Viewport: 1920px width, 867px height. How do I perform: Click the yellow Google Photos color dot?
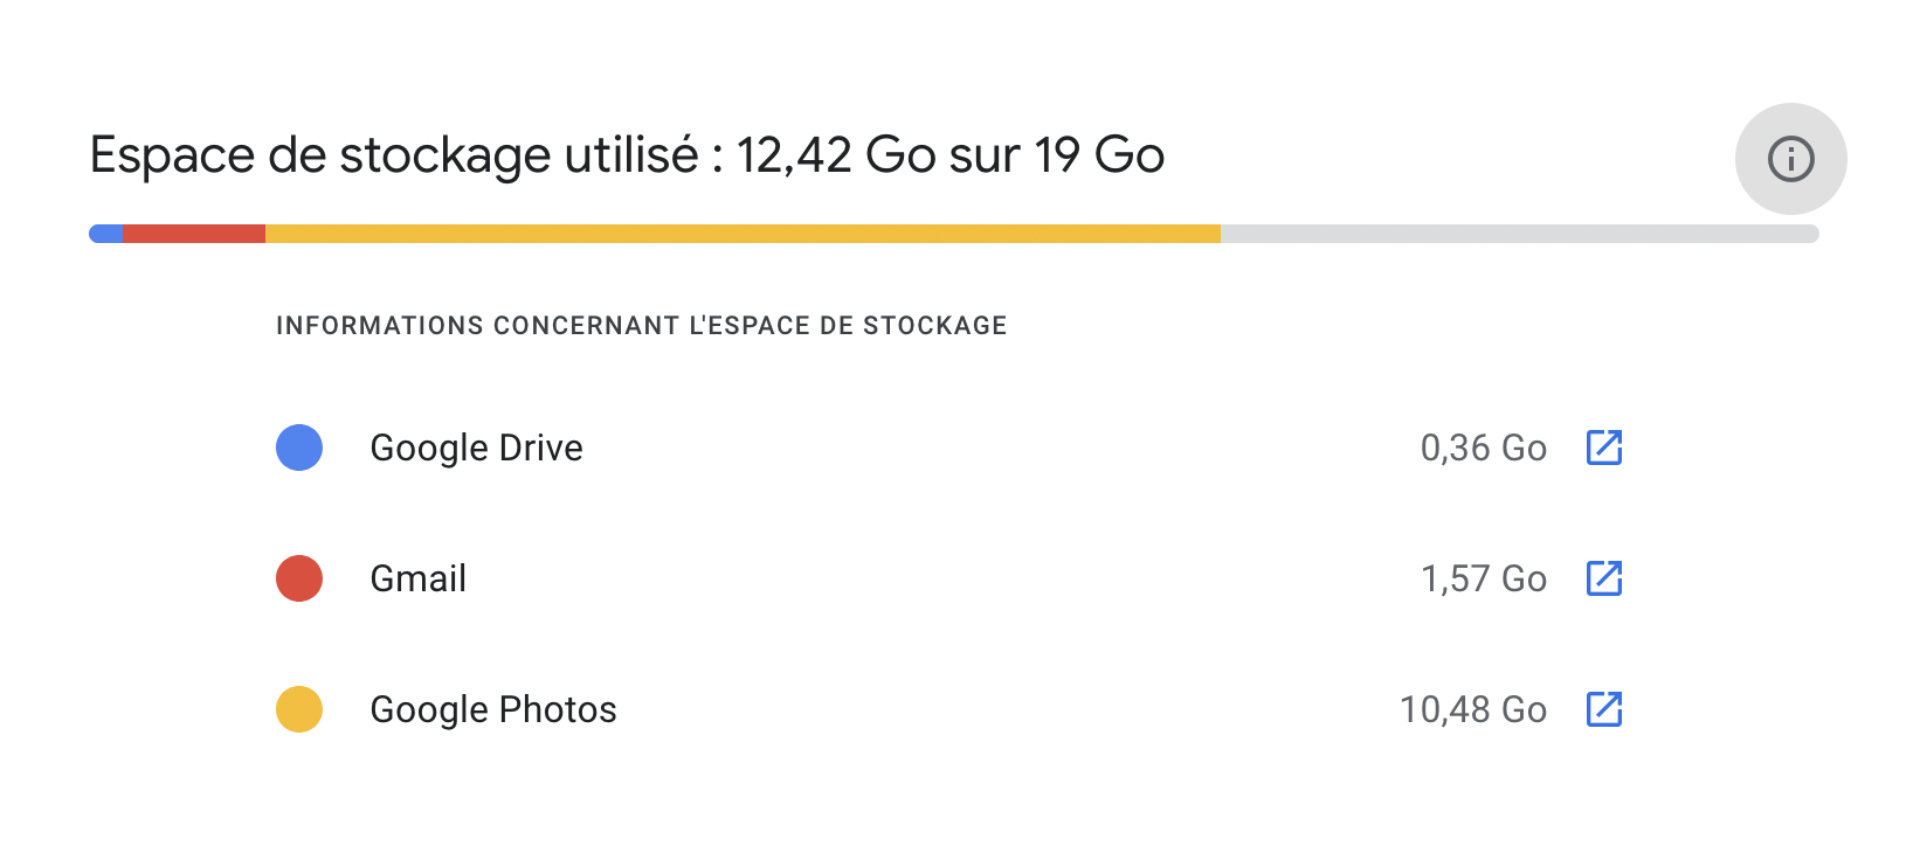click(299, 709)
